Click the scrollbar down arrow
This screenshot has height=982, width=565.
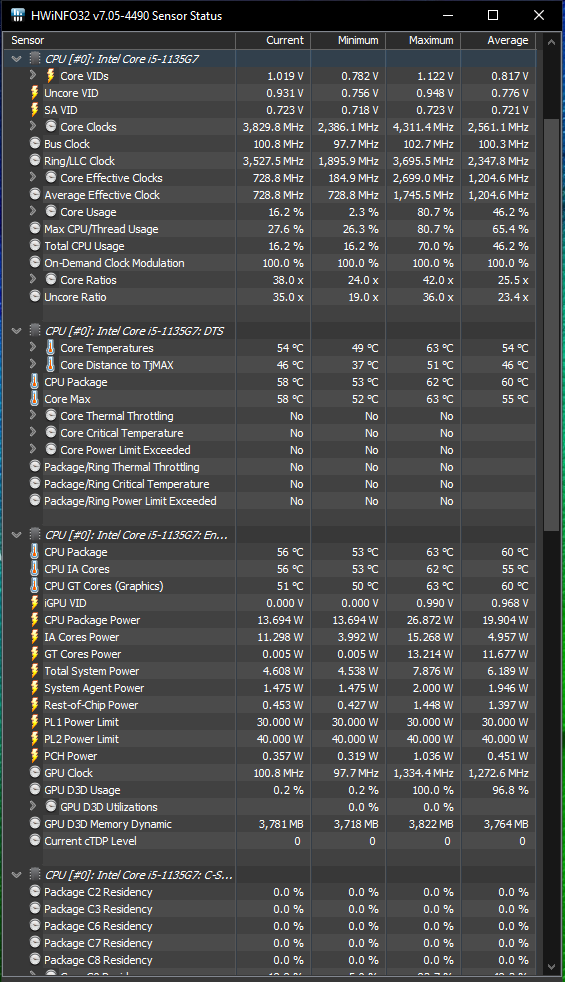(551, 967)
